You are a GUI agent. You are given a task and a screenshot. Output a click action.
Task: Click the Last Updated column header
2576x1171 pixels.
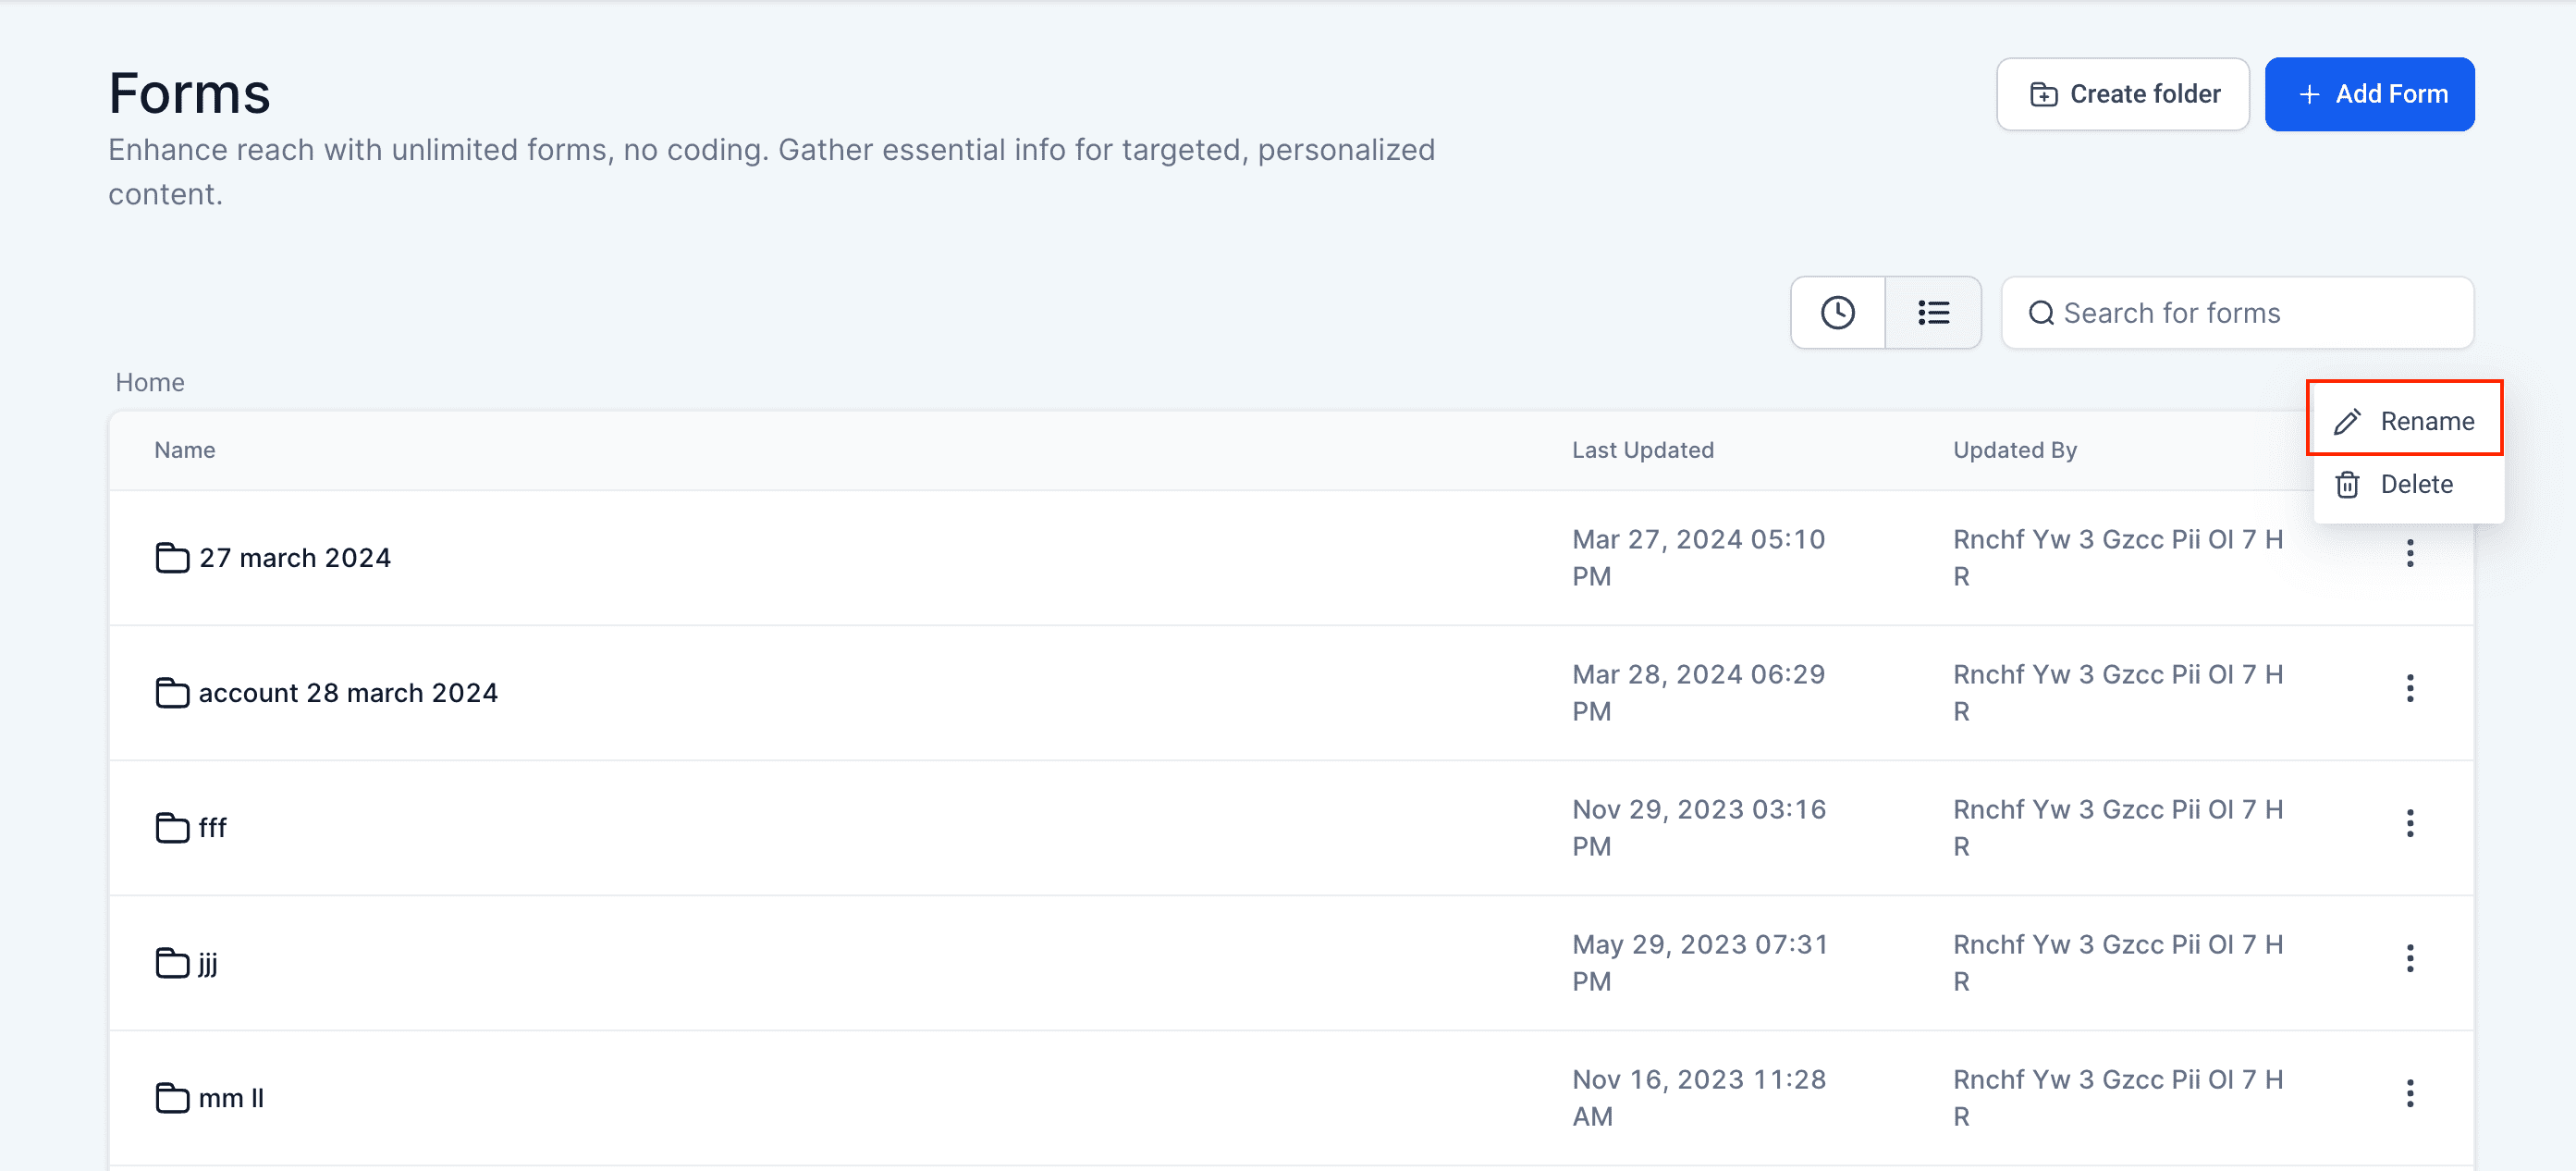click(x=1643, y=450)
